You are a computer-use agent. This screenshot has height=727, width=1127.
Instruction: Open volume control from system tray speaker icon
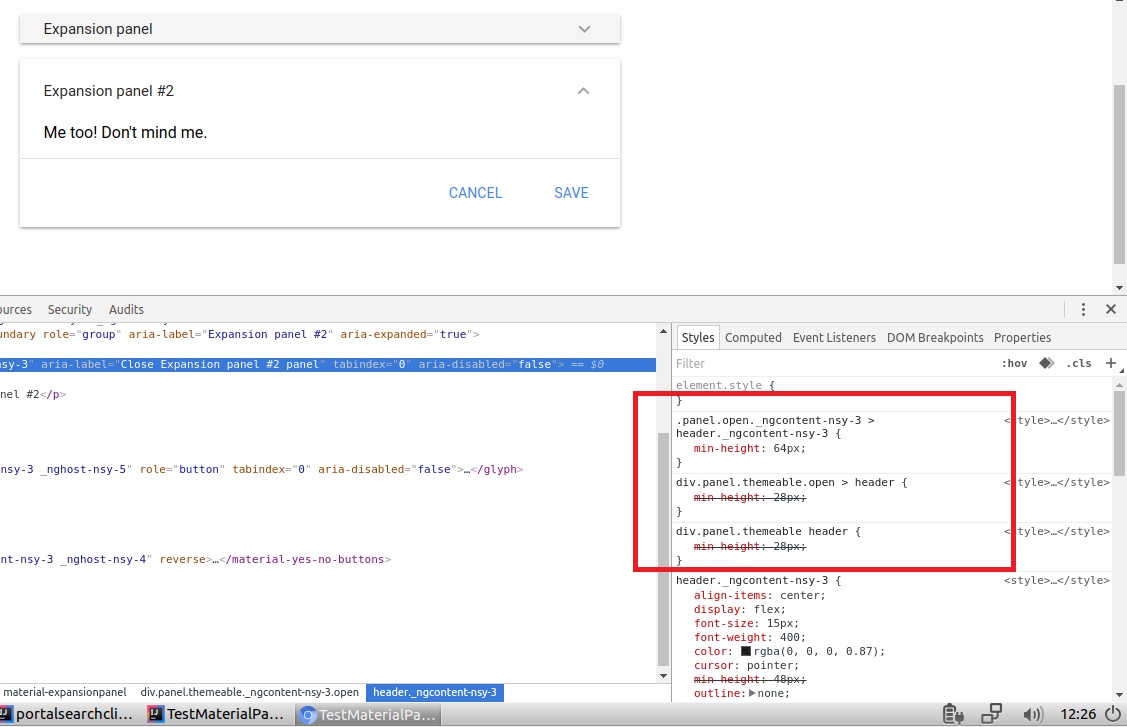tap(1033, 714)
